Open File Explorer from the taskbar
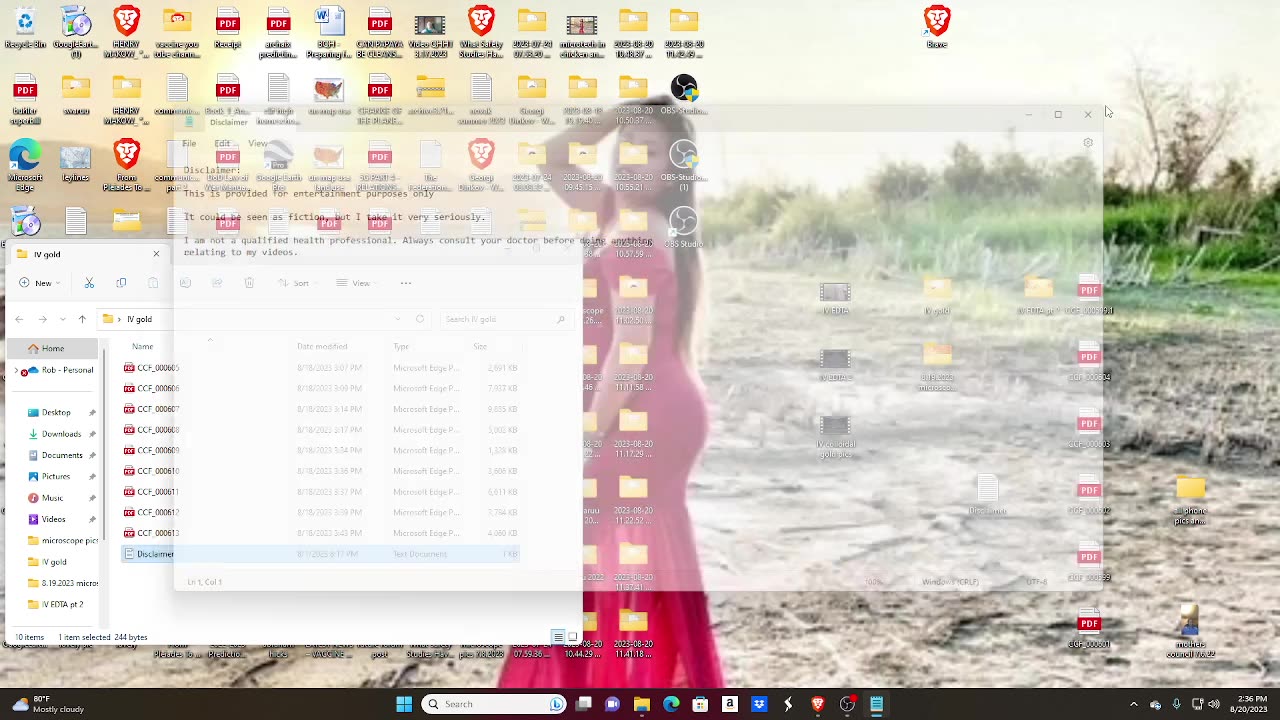The width and height of the screenshot is (1280, 720). click(642, 704)
